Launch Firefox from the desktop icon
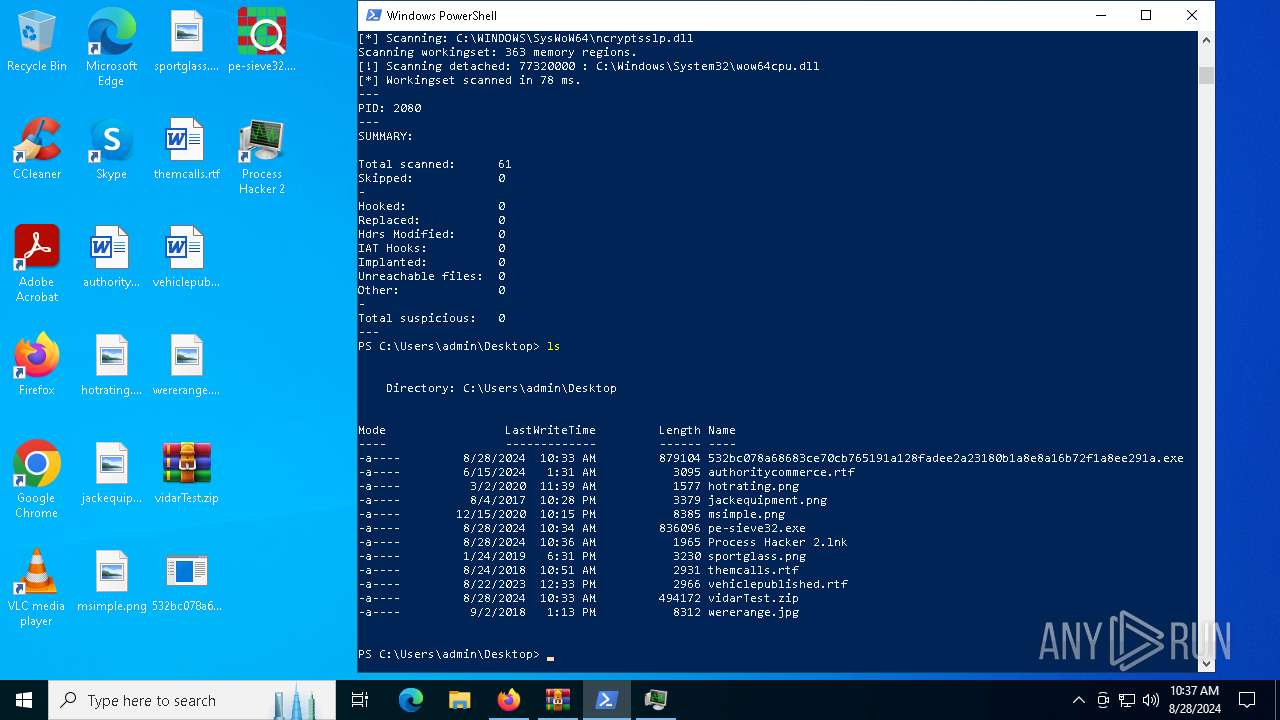 pyautogui.click(x=37, y=366)
